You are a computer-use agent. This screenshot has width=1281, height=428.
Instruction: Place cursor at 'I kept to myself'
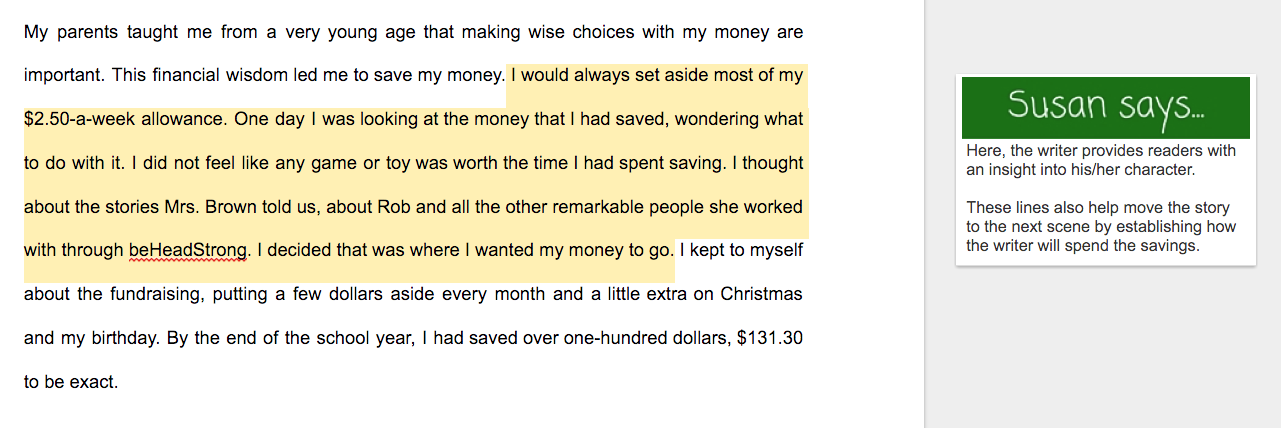point(741,250)
